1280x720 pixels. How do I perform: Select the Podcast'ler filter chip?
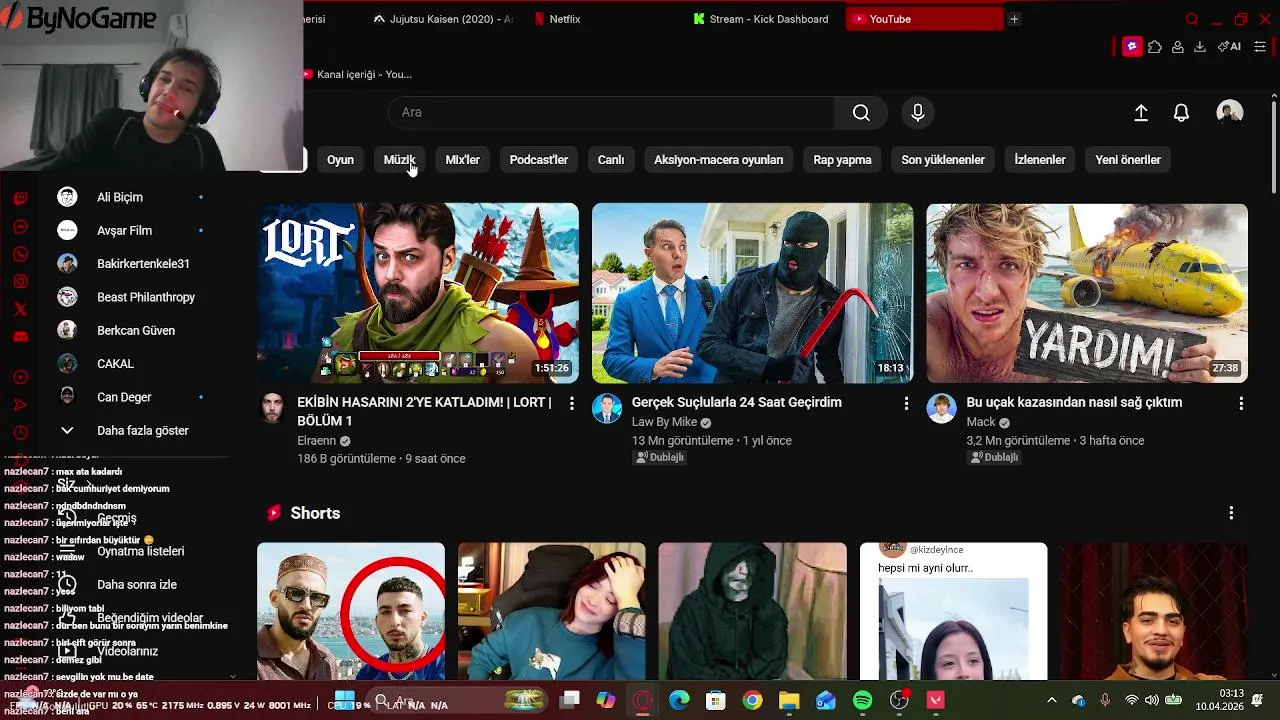(x=538, y=160)
